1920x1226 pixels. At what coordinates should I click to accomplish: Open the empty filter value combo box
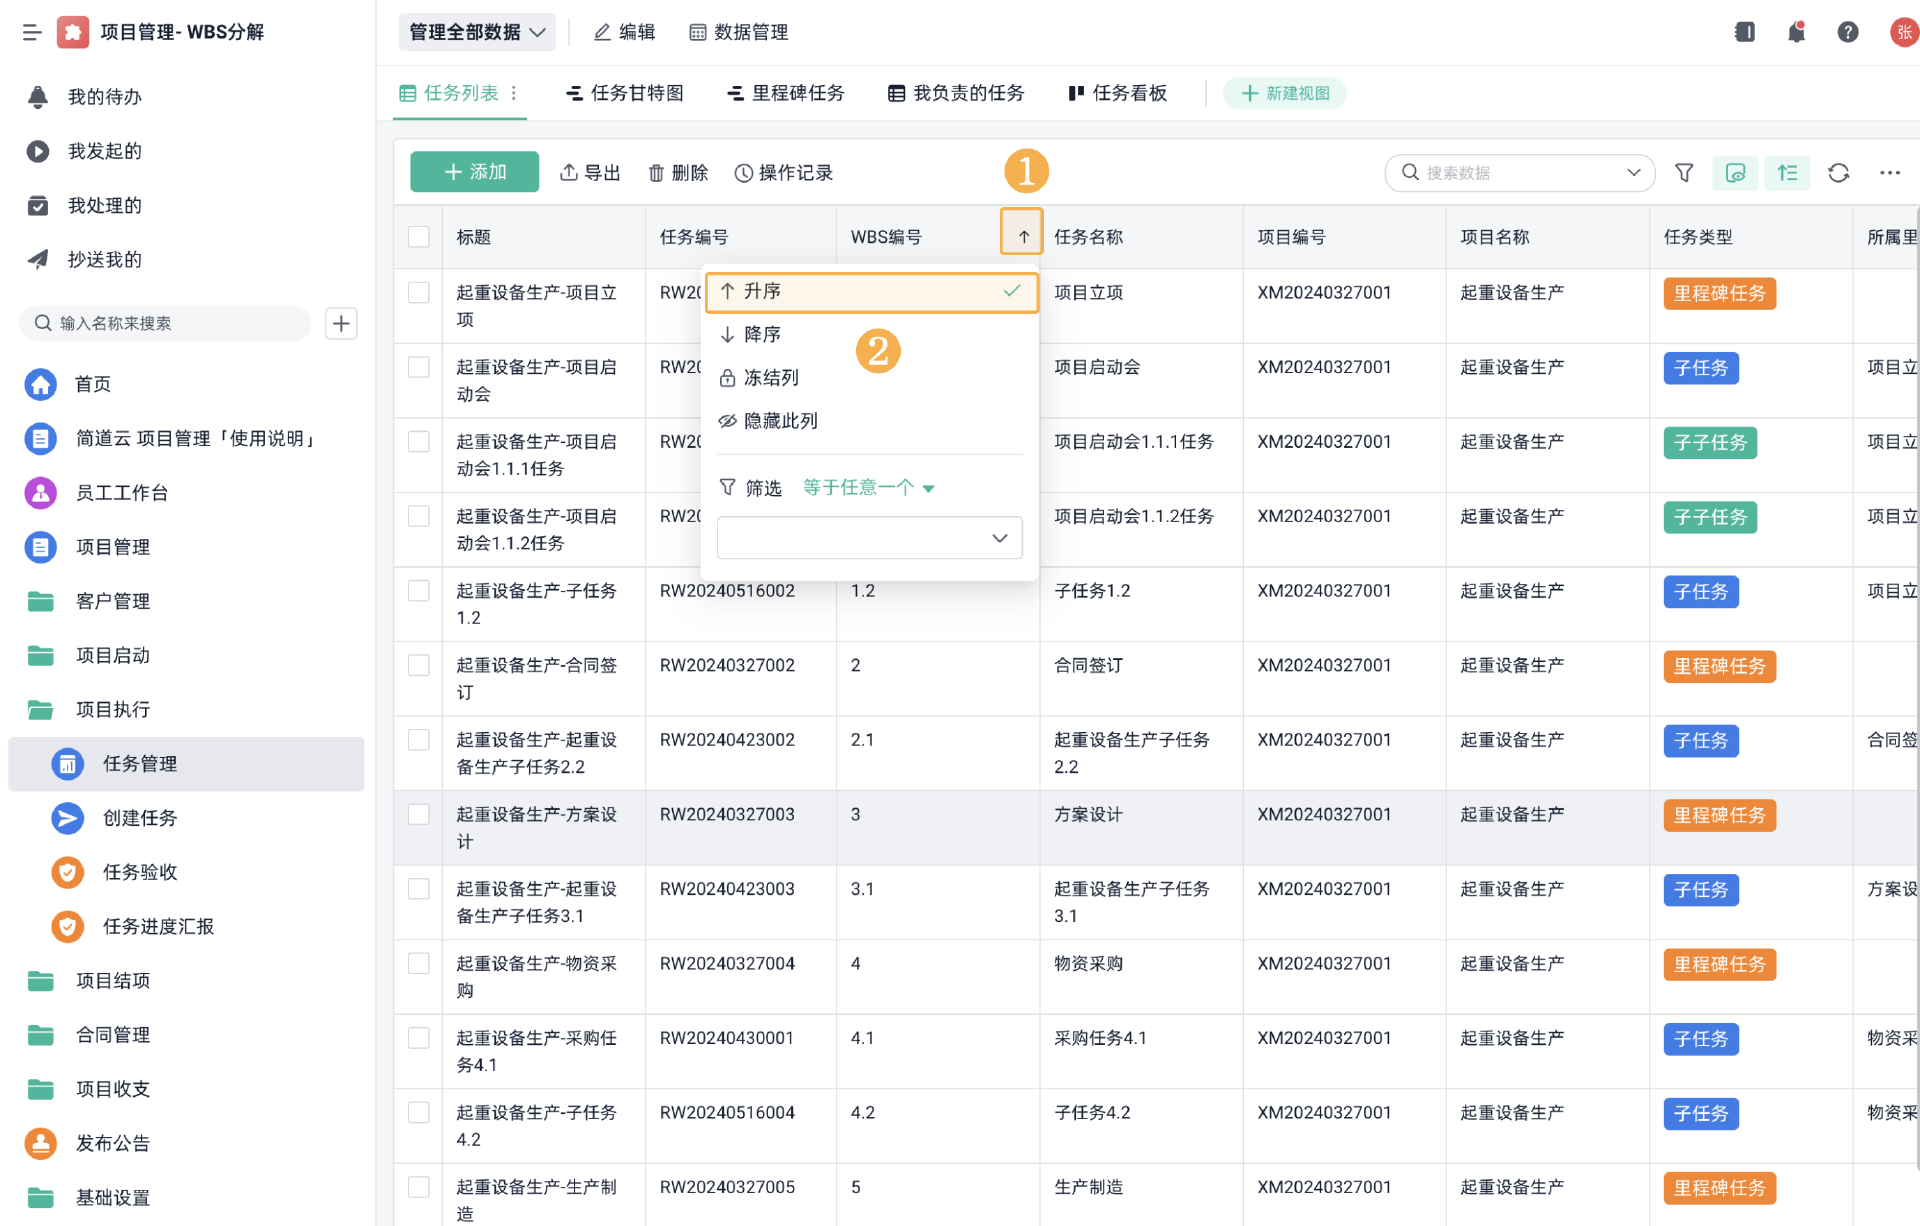point(869,538)
